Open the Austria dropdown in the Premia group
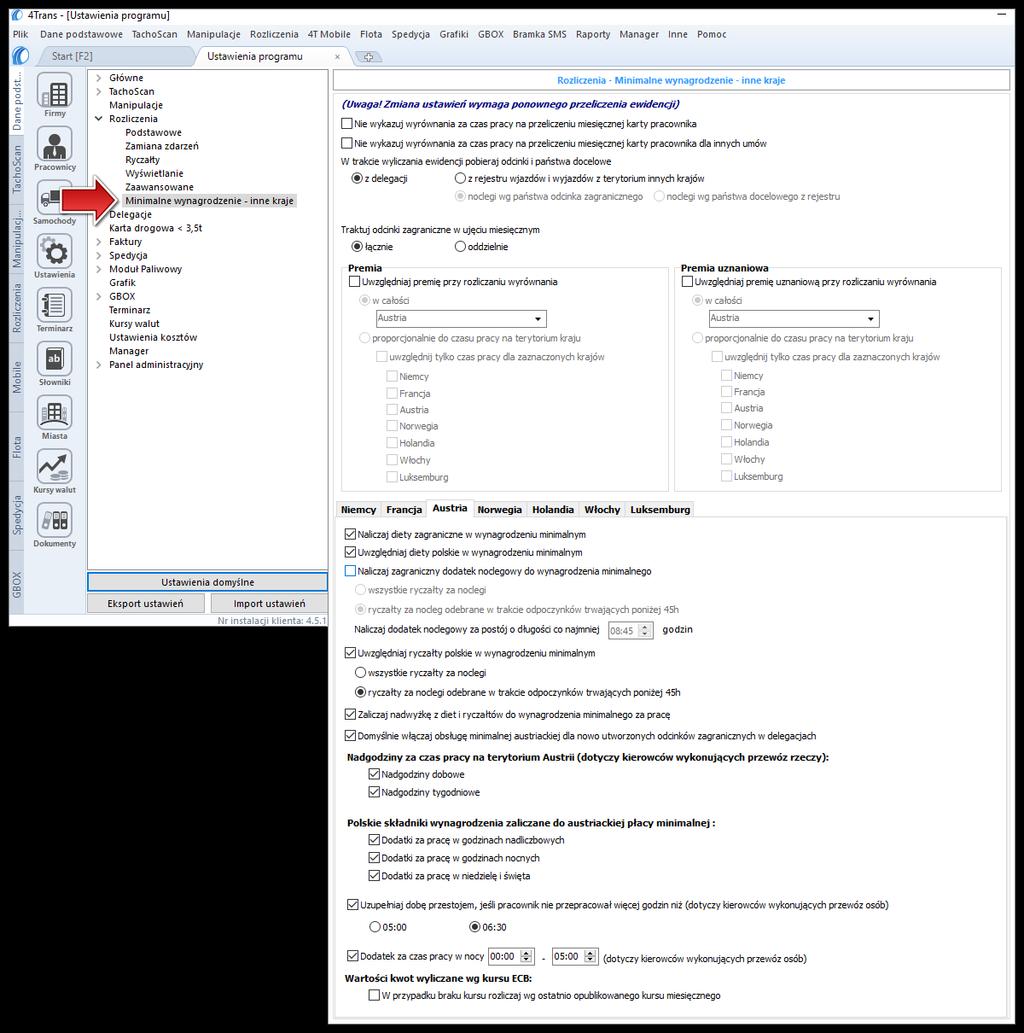Viewport: 1024px width, 1033px height. (461, 318)
